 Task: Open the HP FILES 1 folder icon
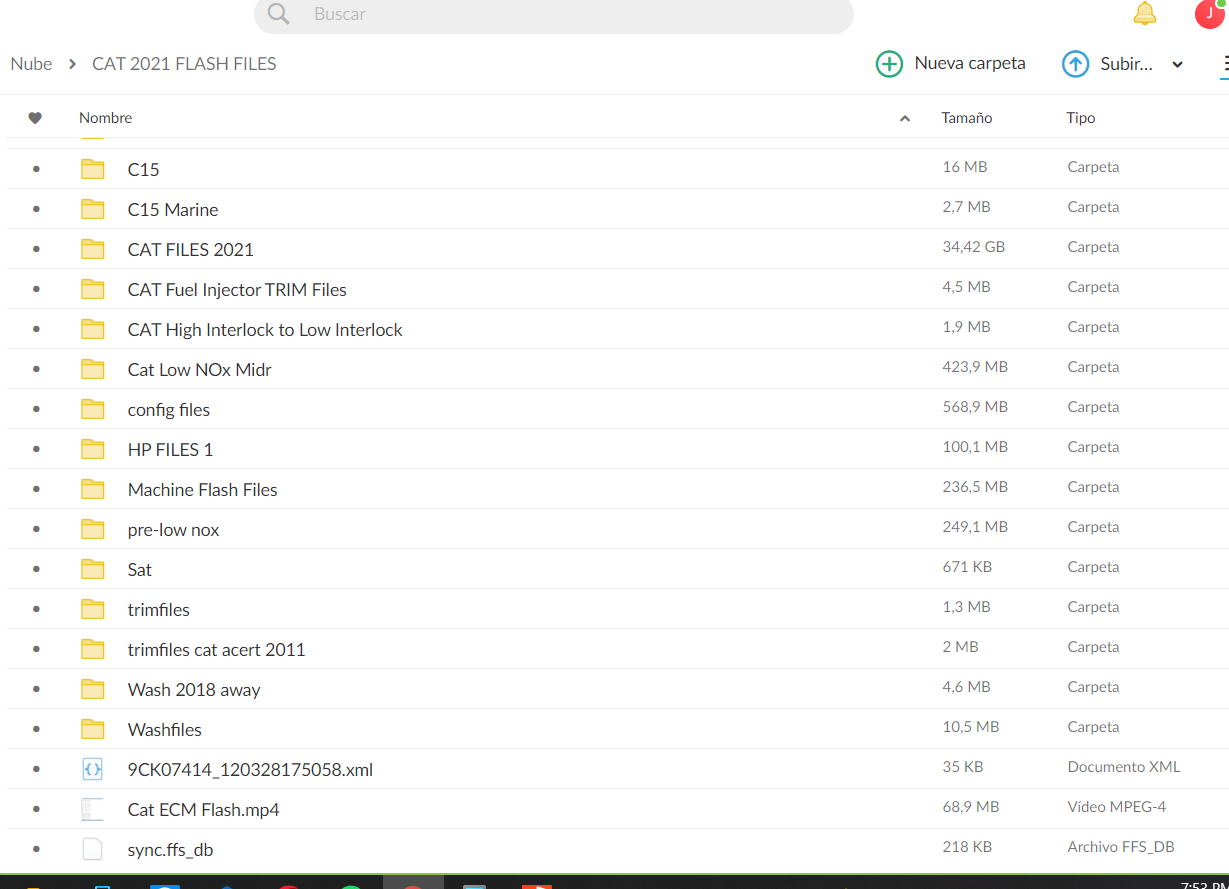[93, 449]
